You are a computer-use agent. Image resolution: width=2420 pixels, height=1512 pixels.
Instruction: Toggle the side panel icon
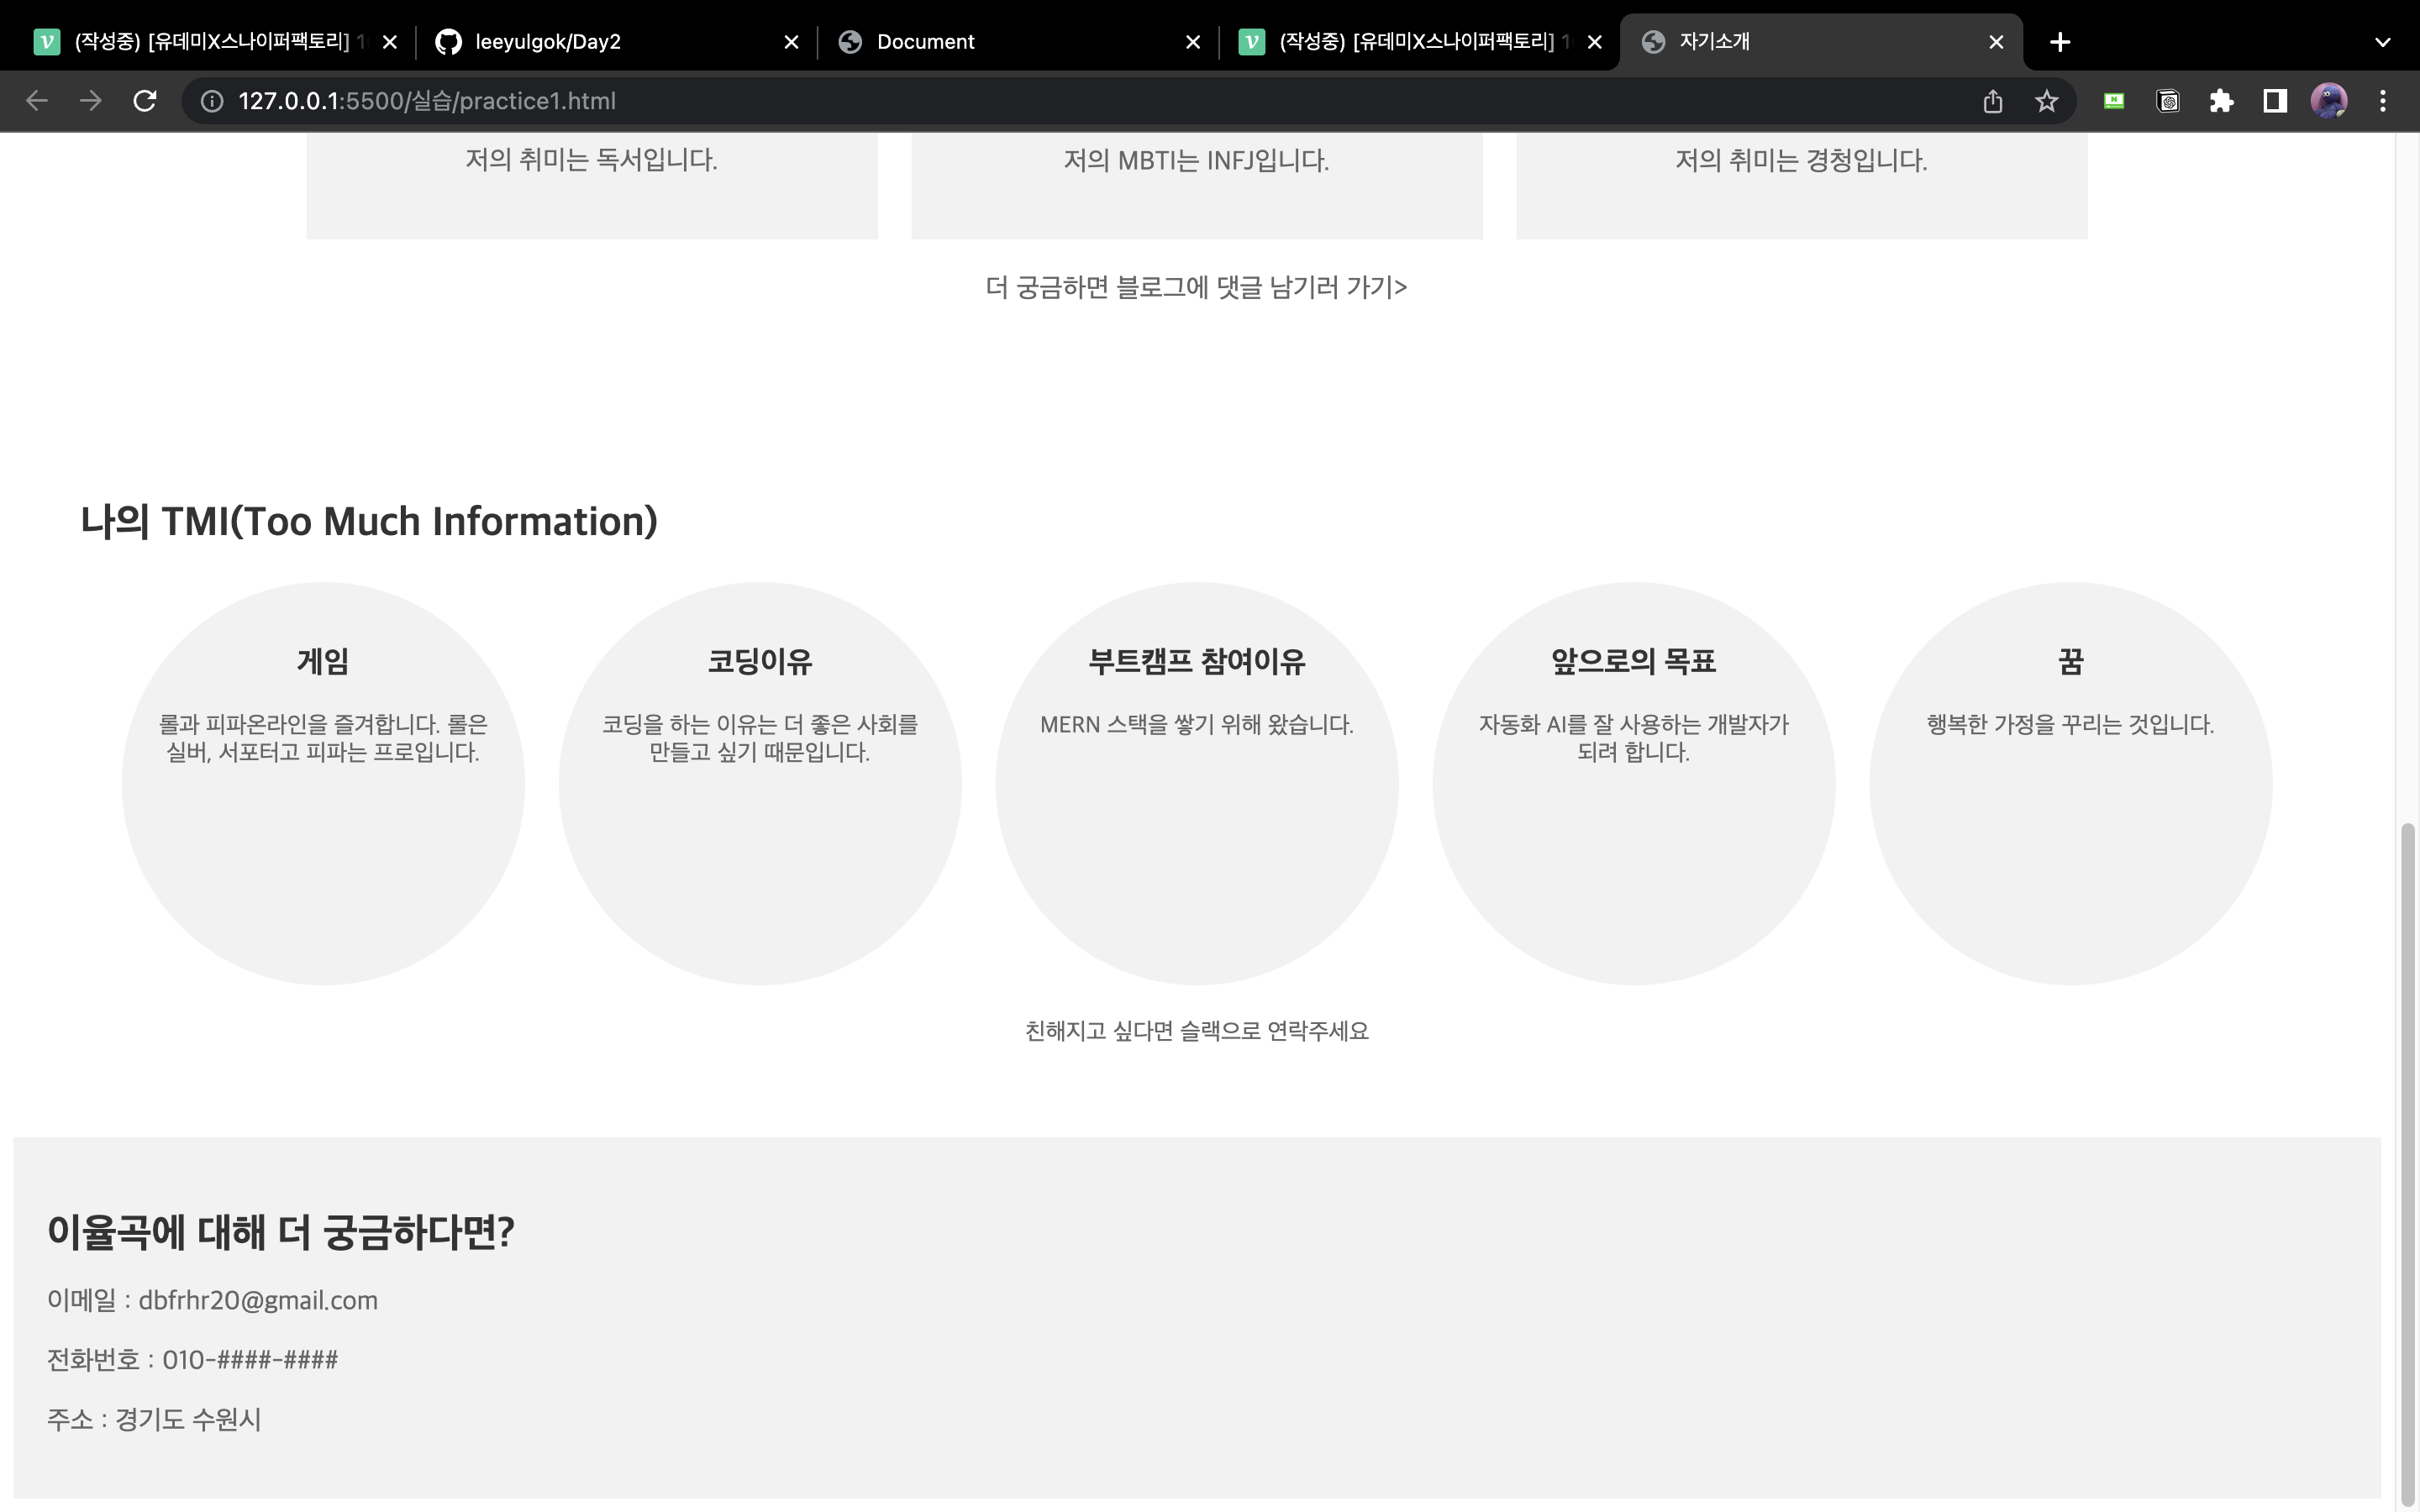coord(2275,101)
